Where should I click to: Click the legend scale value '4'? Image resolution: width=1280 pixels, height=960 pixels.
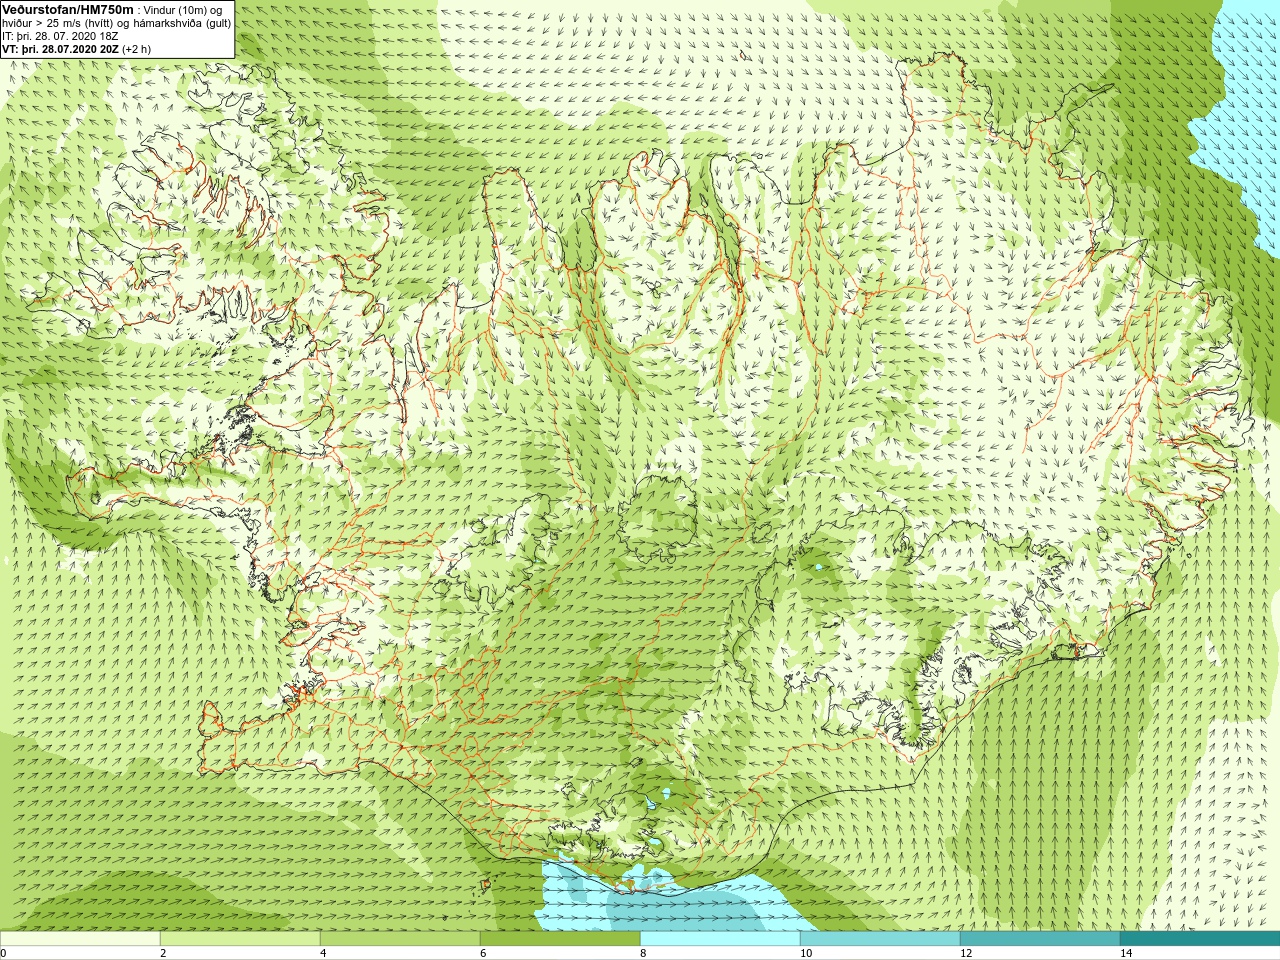[x=323, y=953]
